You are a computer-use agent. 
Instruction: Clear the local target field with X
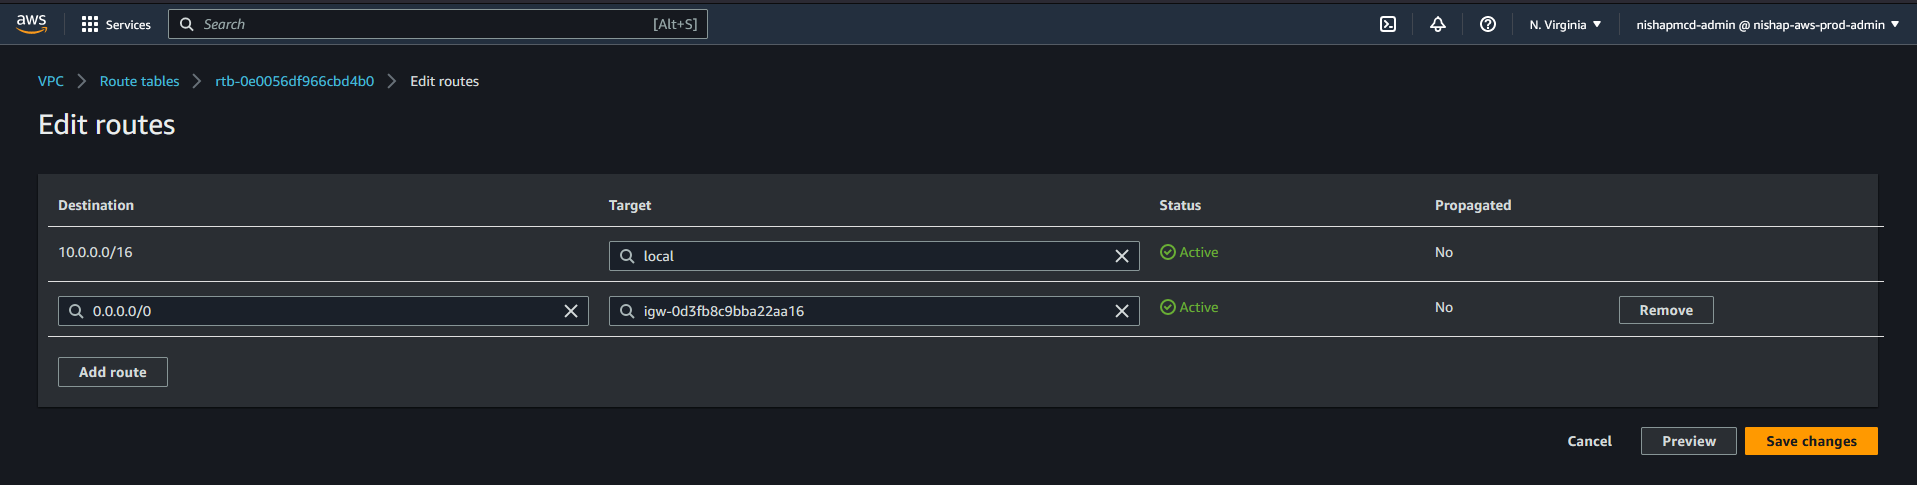[x=1121, y=256]
